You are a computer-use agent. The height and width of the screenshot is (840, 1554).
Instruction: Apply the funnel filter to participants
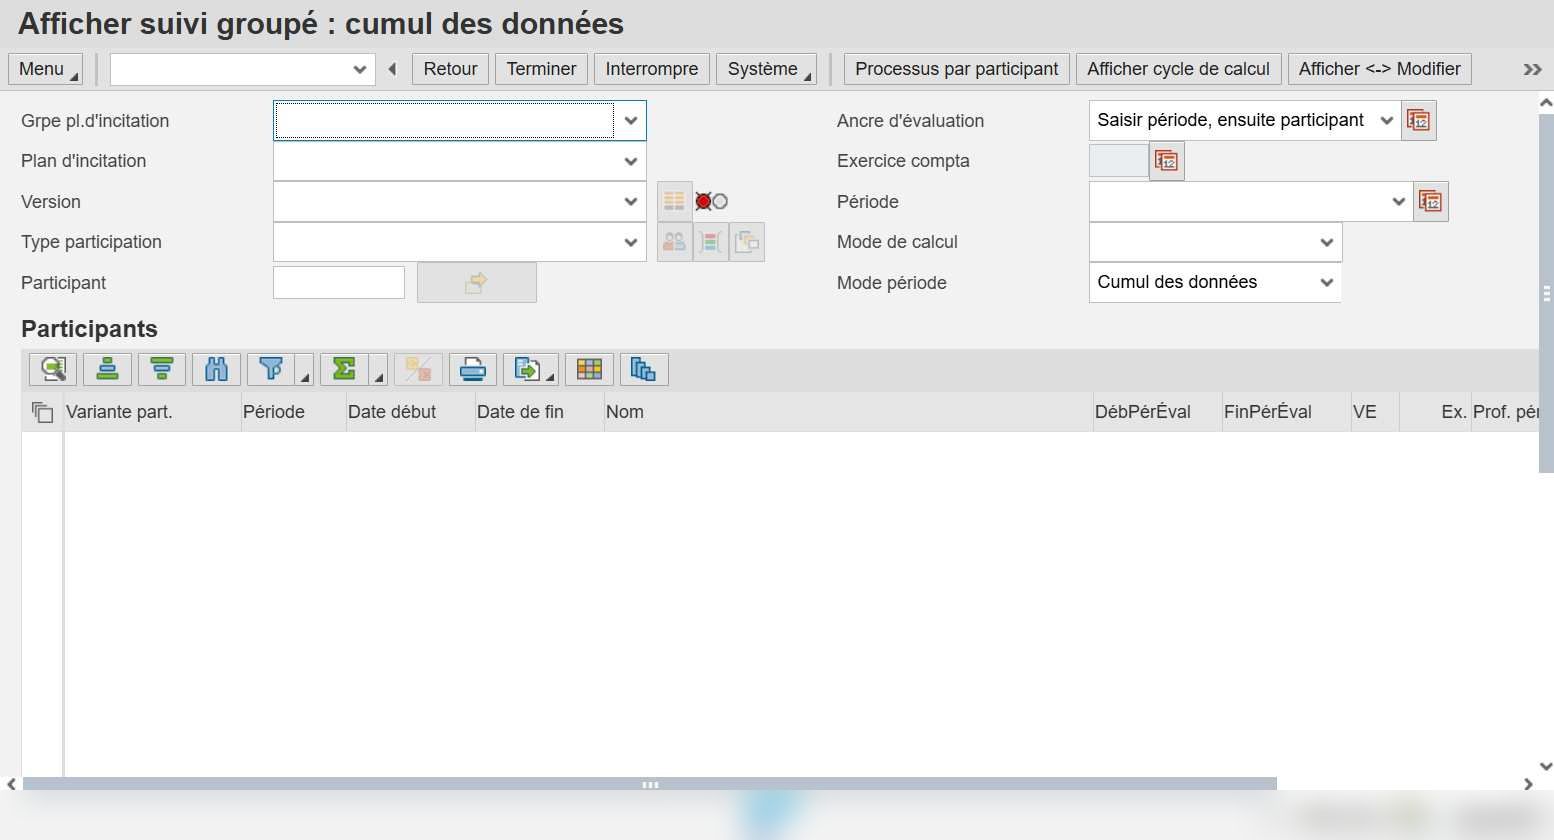(271, 370)
